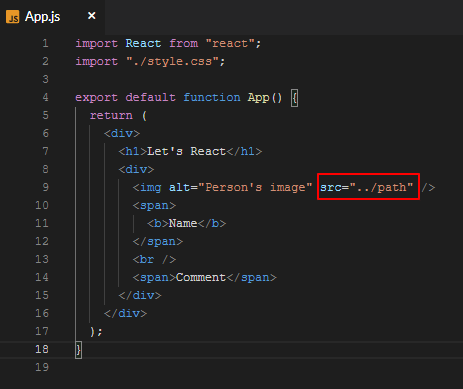The height and width of the screenshot is (389, 463).
Task: Click the "Person's image" string value
Action: (255, 187)
